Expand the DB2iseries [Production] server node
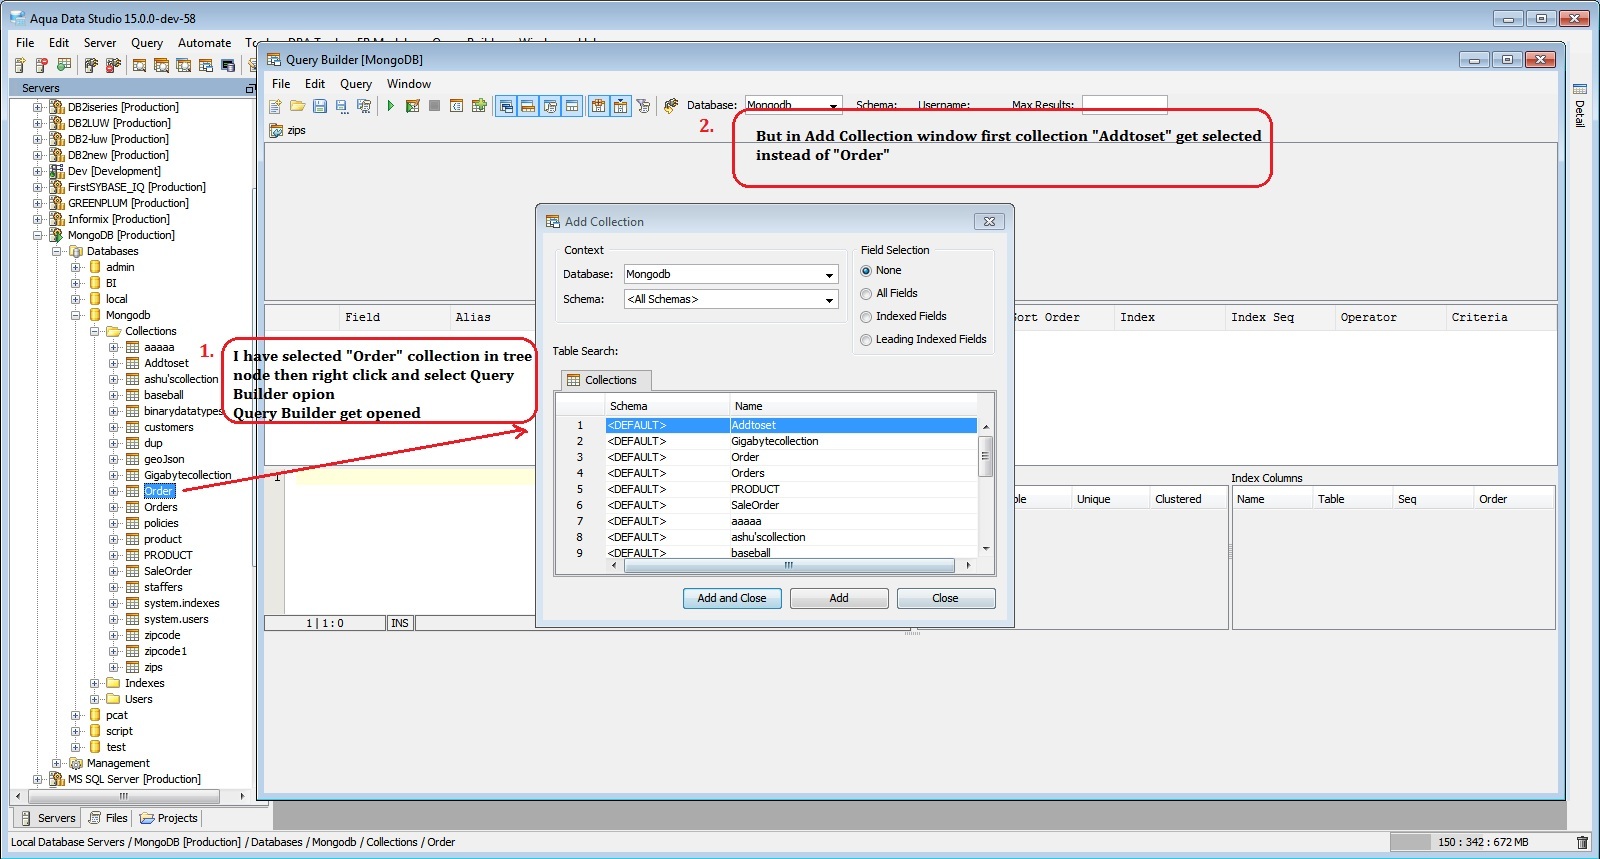 [38, 107]
